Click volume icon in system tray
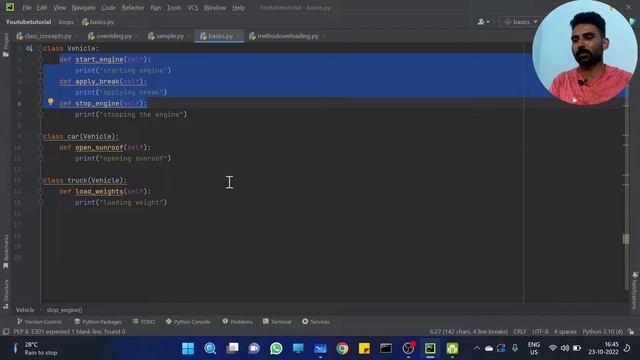This screenshot has height=360, width=640. tap(565, 348)
